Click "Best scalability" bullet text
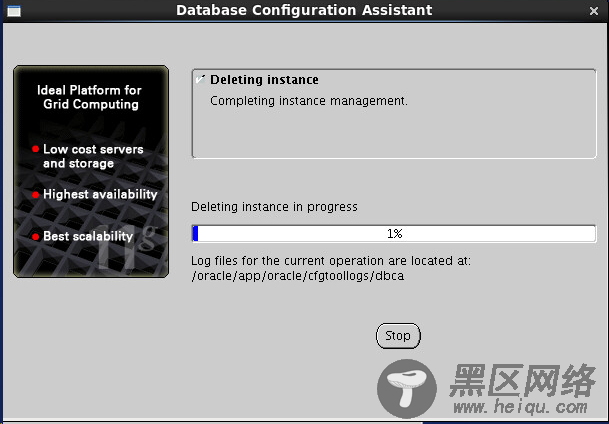This screenshot has height=424, width=609. pos(88,236)
